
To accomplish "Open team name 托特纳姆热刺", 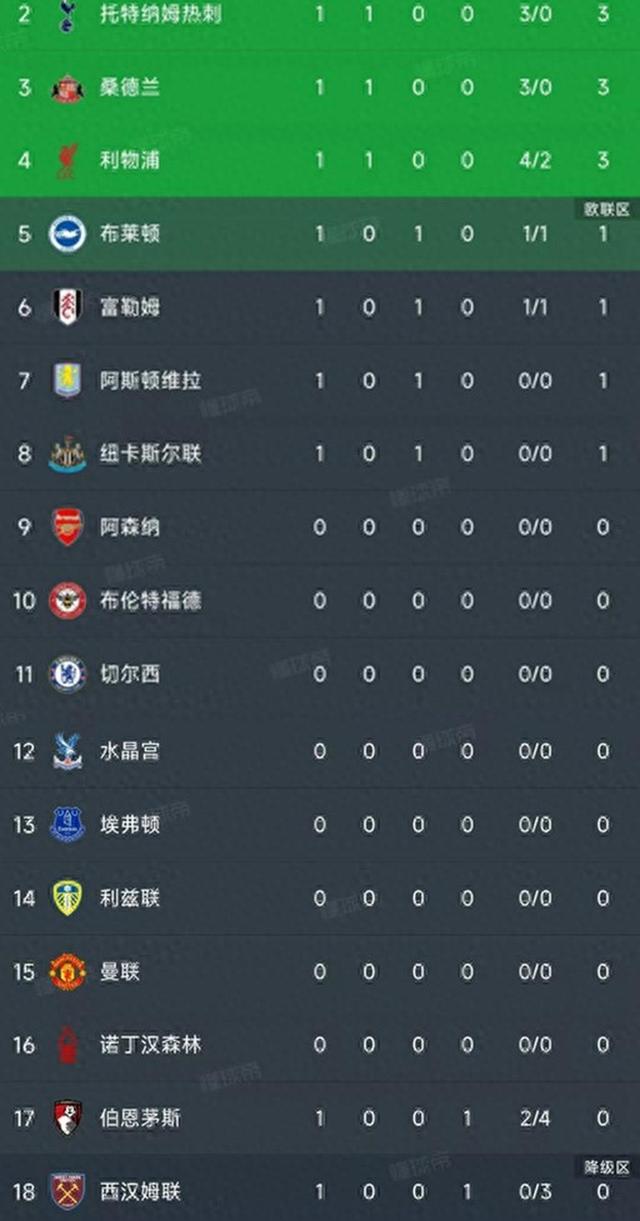I will (x=161, y=14).
